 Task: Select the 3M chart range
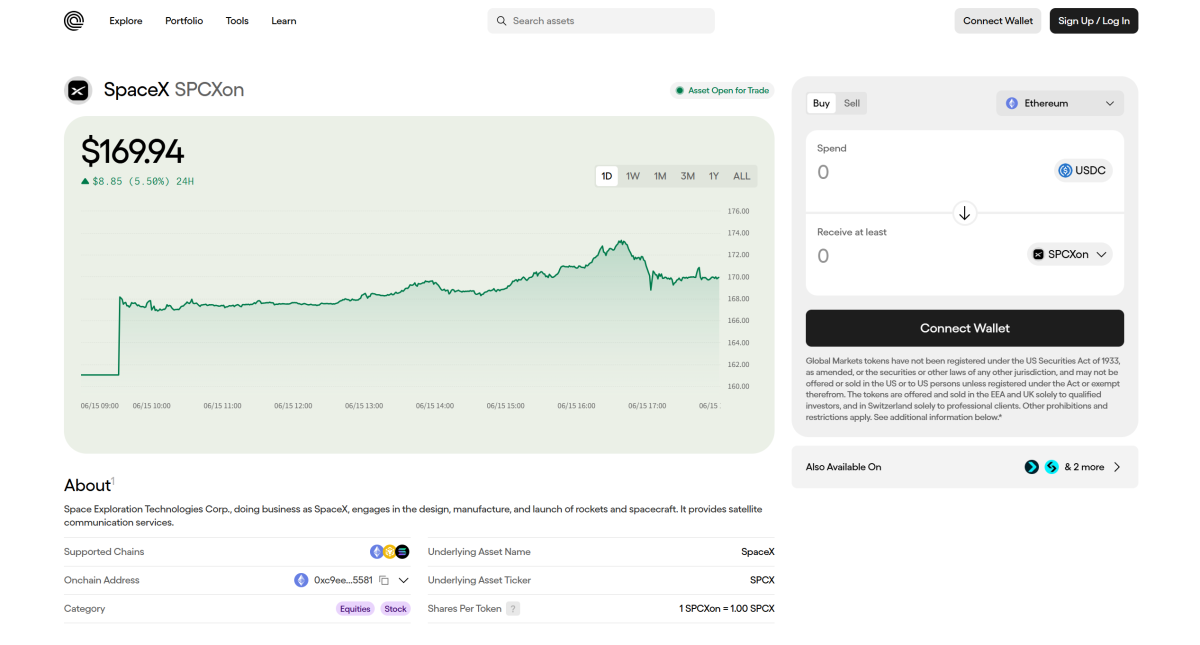click(688, 176)
